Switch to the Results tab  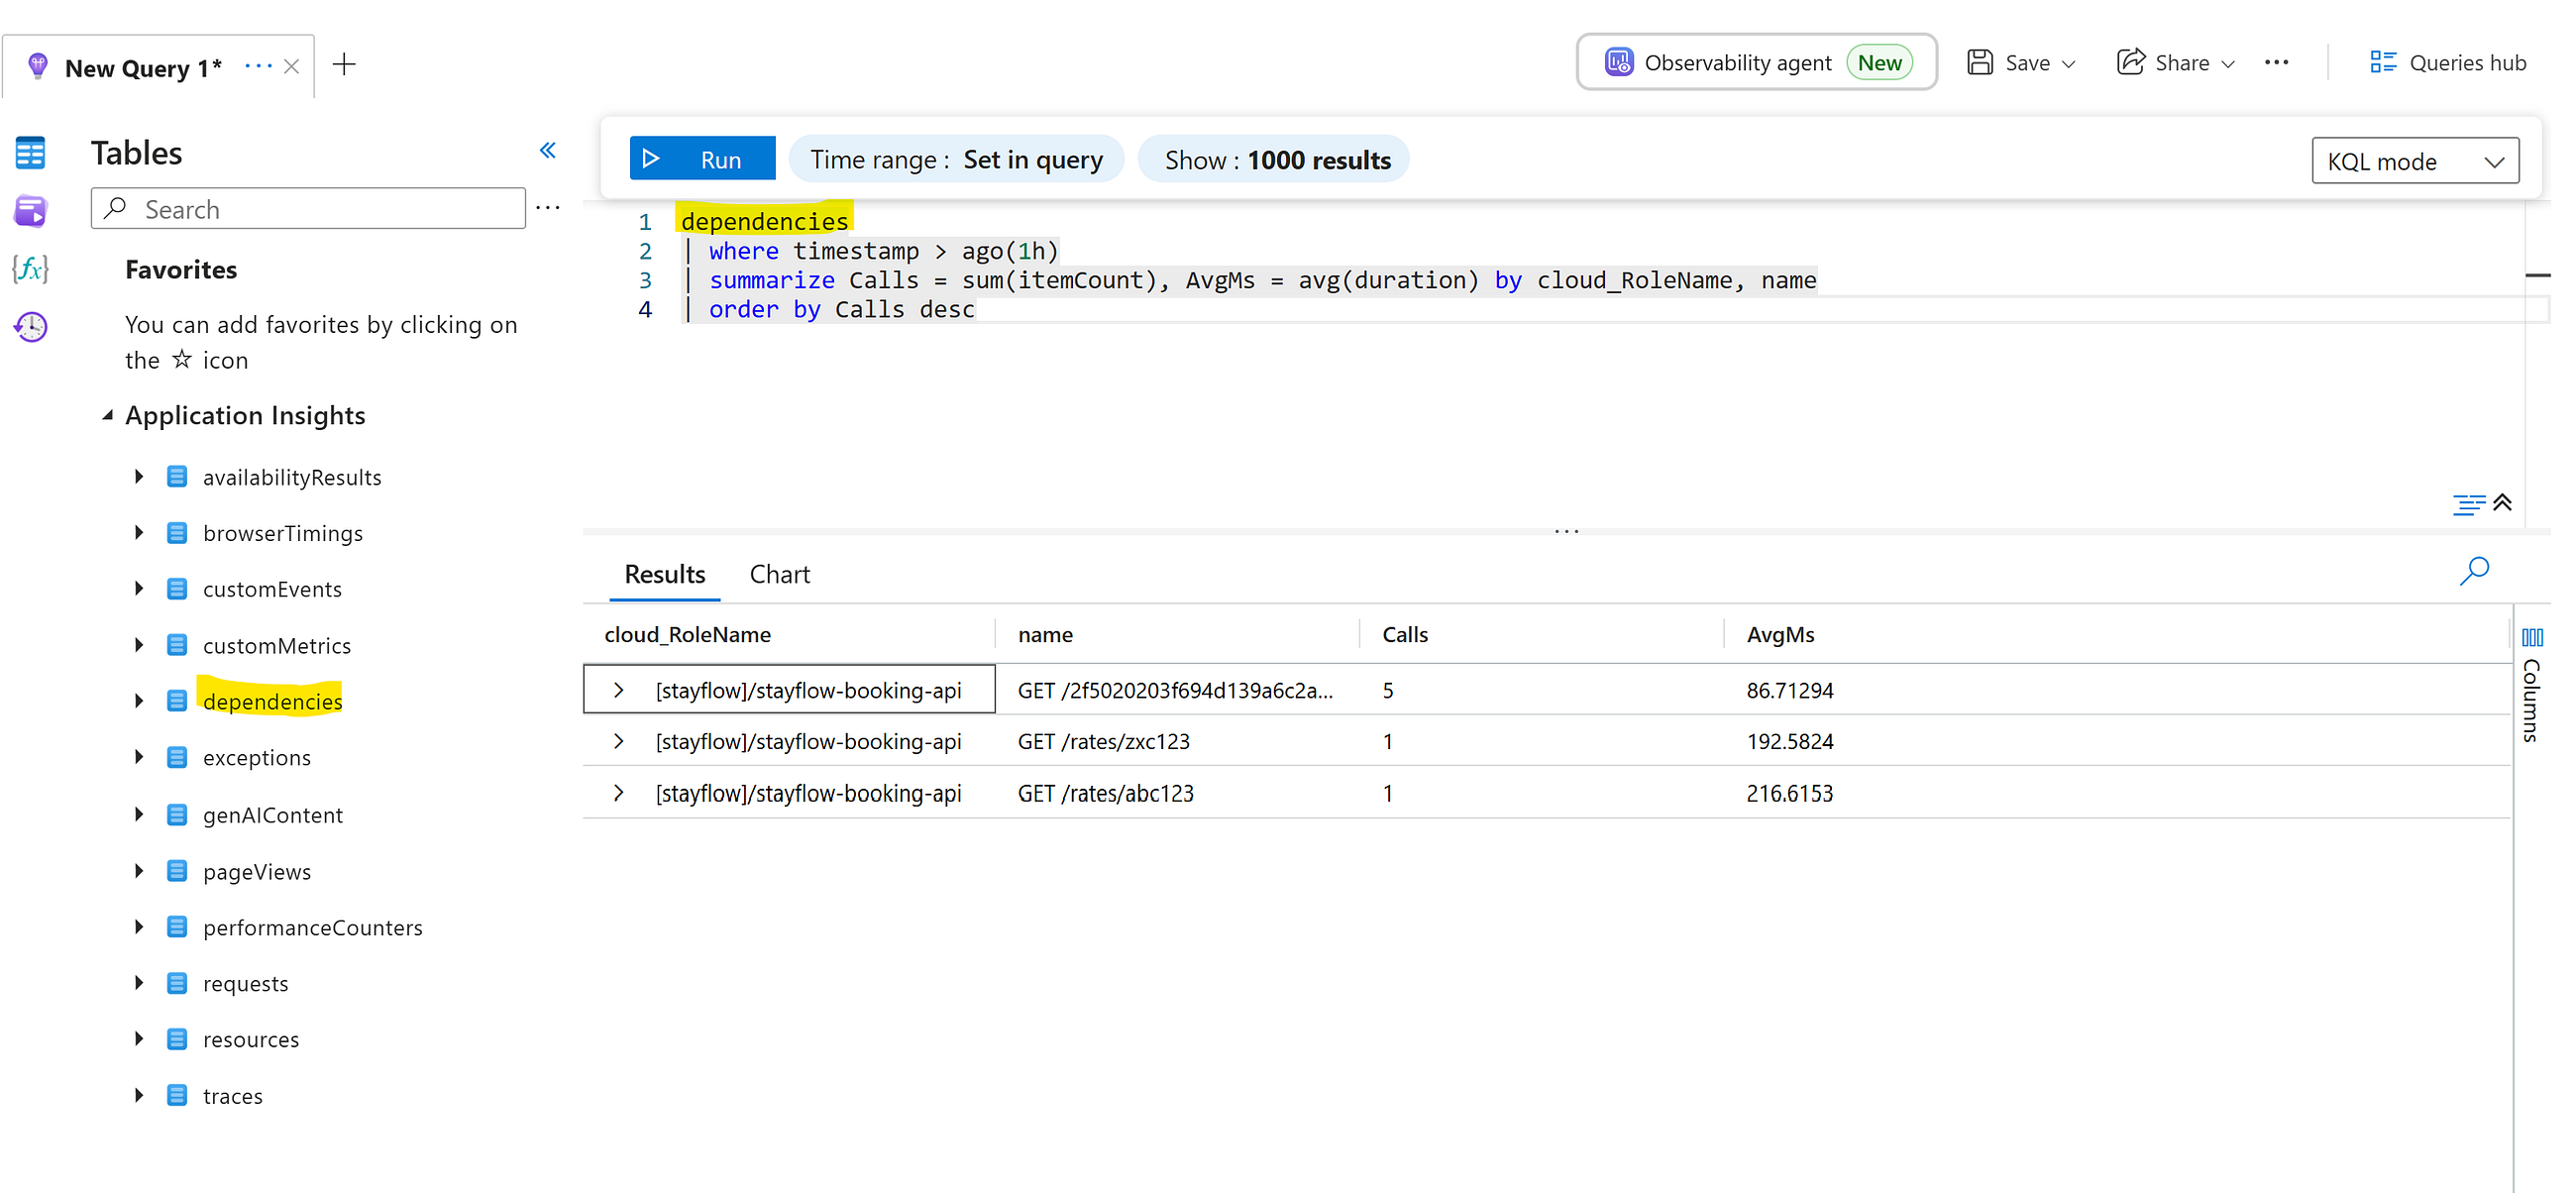[665, 574]
